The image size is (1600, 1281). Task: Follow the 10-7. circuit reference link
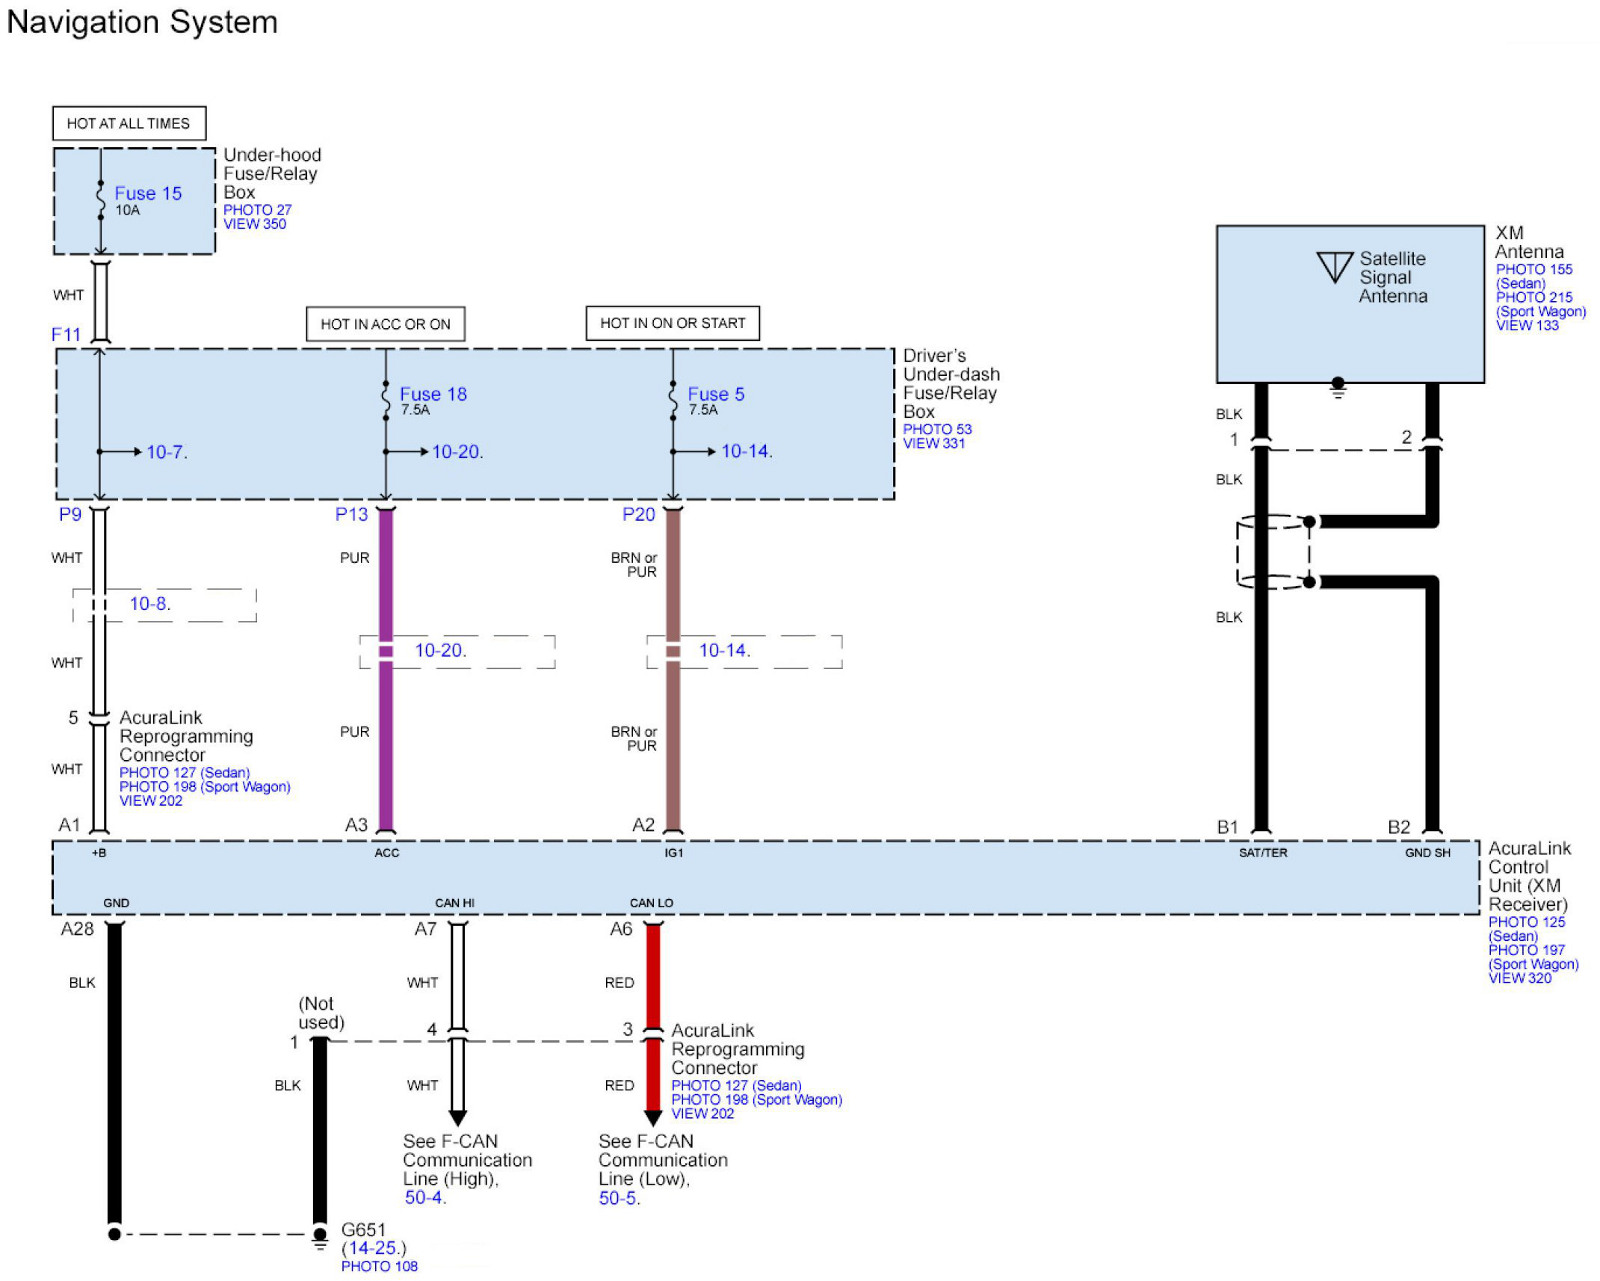point(167,452)
